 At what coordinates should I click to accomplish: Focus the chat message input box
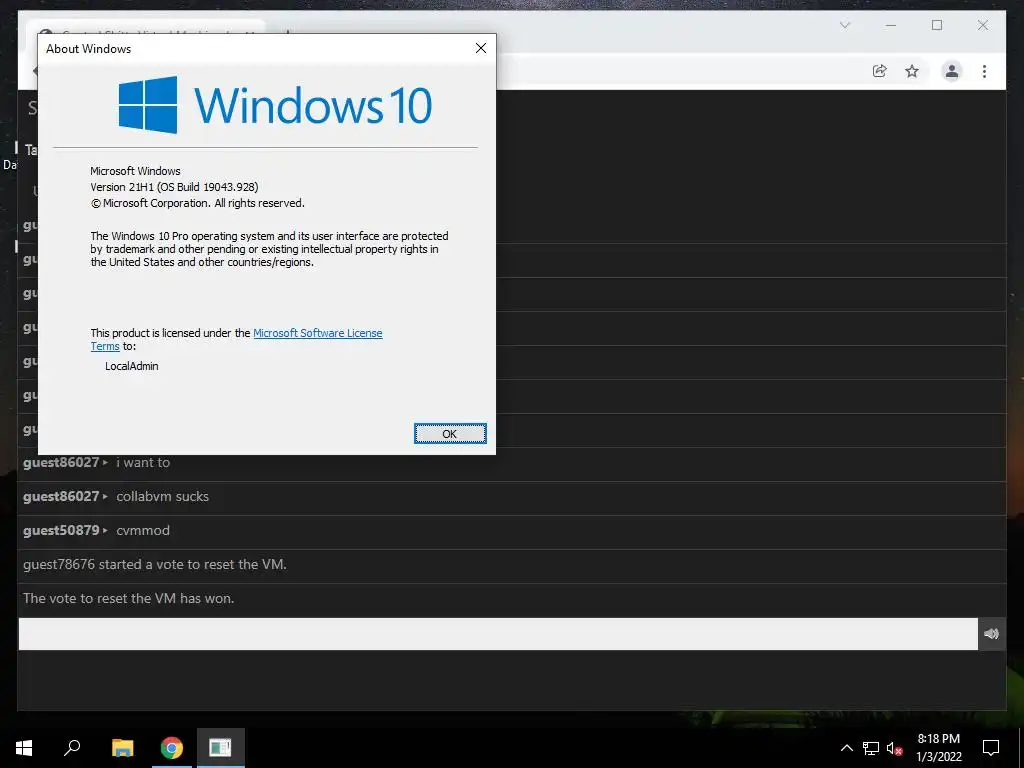click(x=498, y=633)
